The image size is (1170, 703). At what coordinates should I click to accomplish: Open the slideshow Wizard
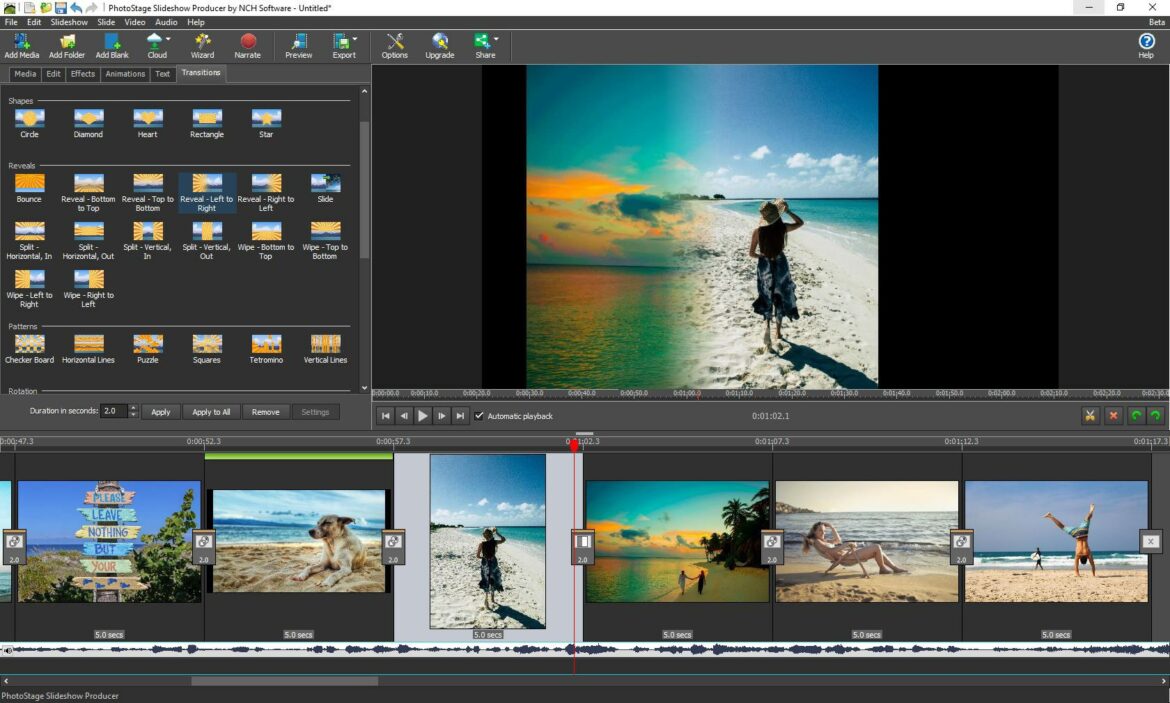tap(202, 45)
